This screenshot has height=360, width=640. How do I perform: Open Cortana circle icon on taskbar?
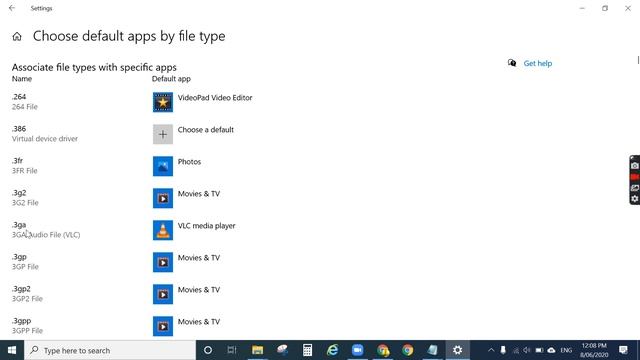pos(208,350)
